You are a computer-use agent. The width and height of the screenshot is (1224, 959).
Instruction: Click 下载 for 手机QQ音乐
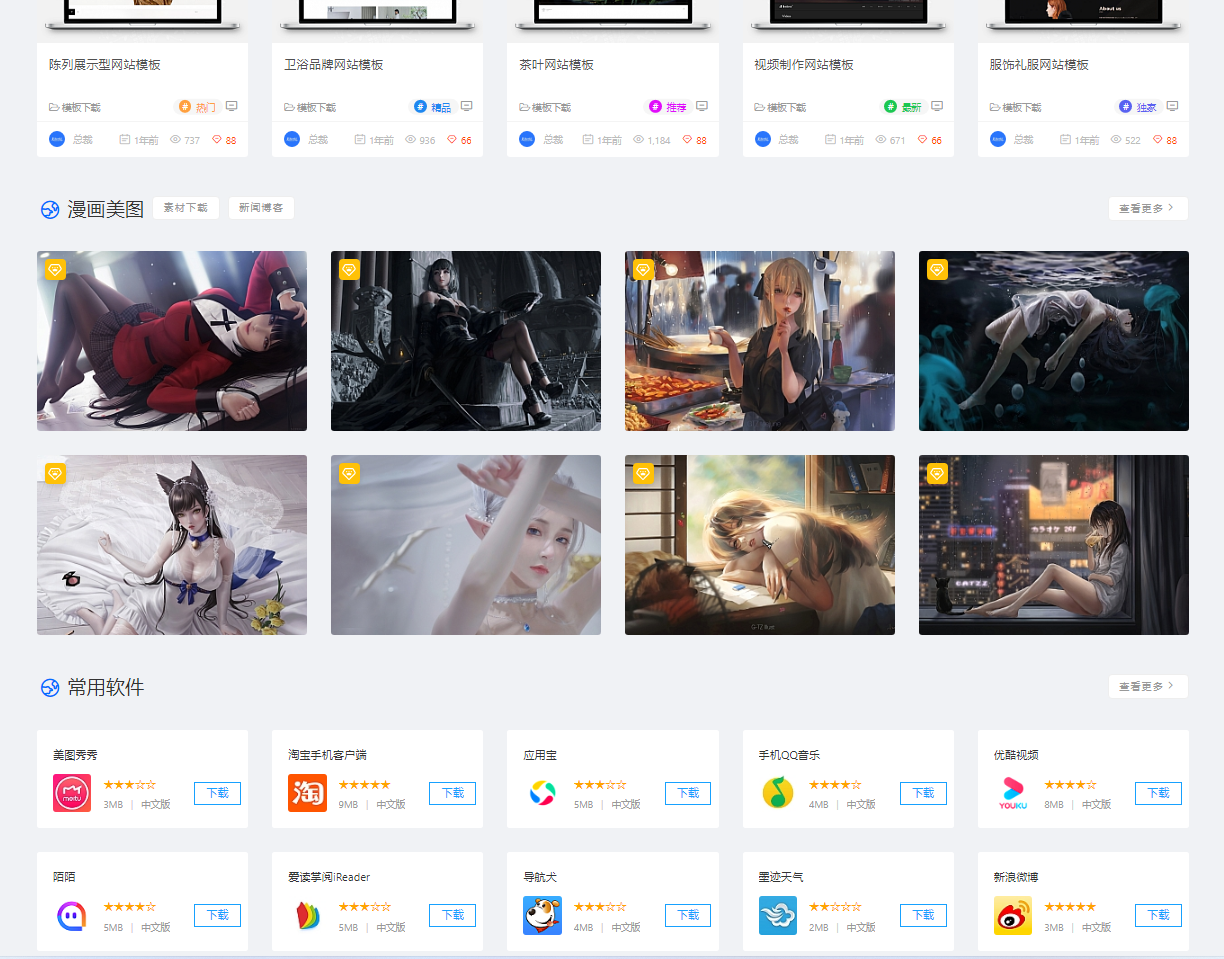pyautogui.click(x=923, y=793)
